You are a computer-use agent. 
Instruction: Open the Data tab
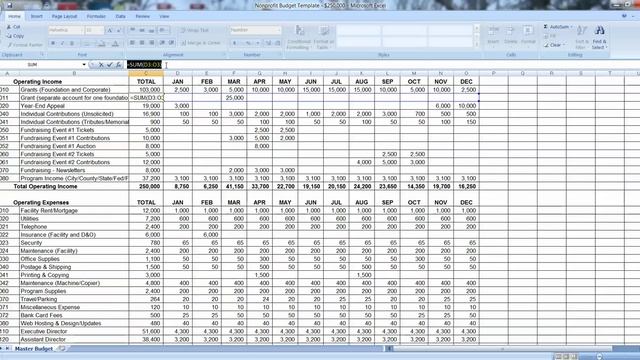(x=120, y=16)
